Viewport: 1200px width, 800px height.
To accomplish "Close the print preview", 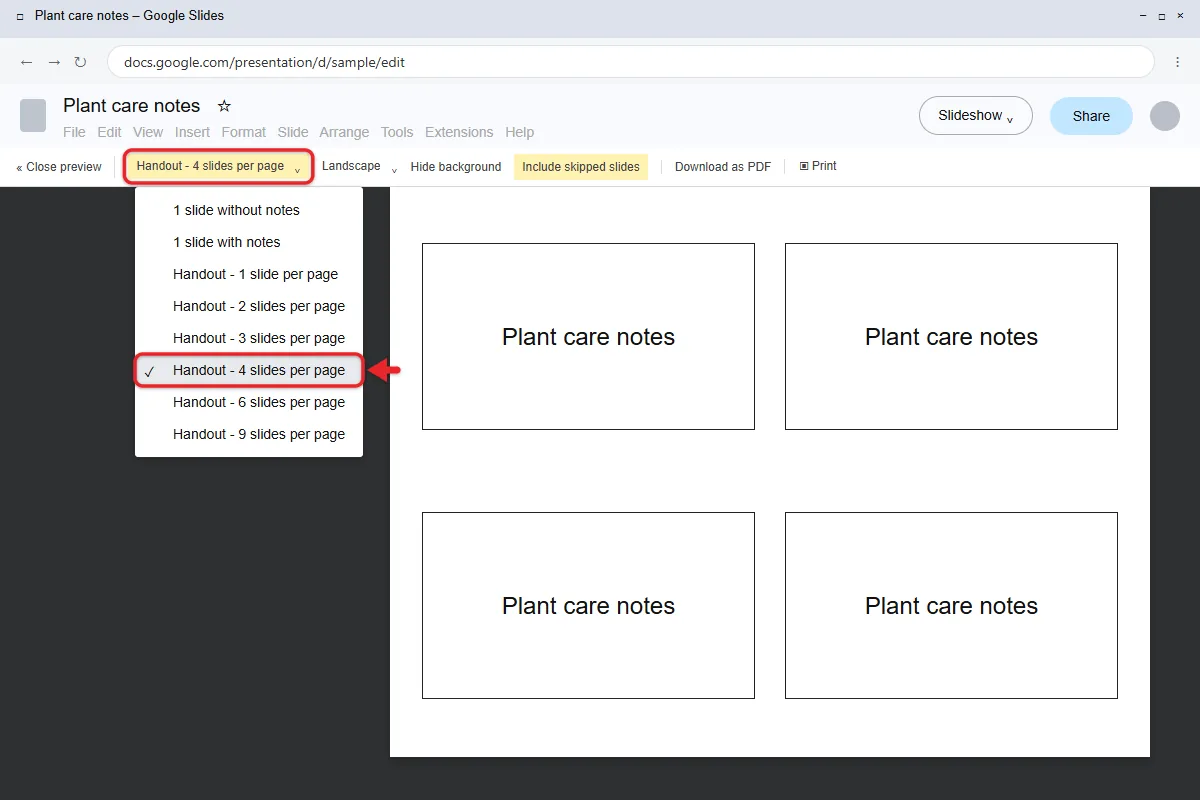I will tap(59, 167).
